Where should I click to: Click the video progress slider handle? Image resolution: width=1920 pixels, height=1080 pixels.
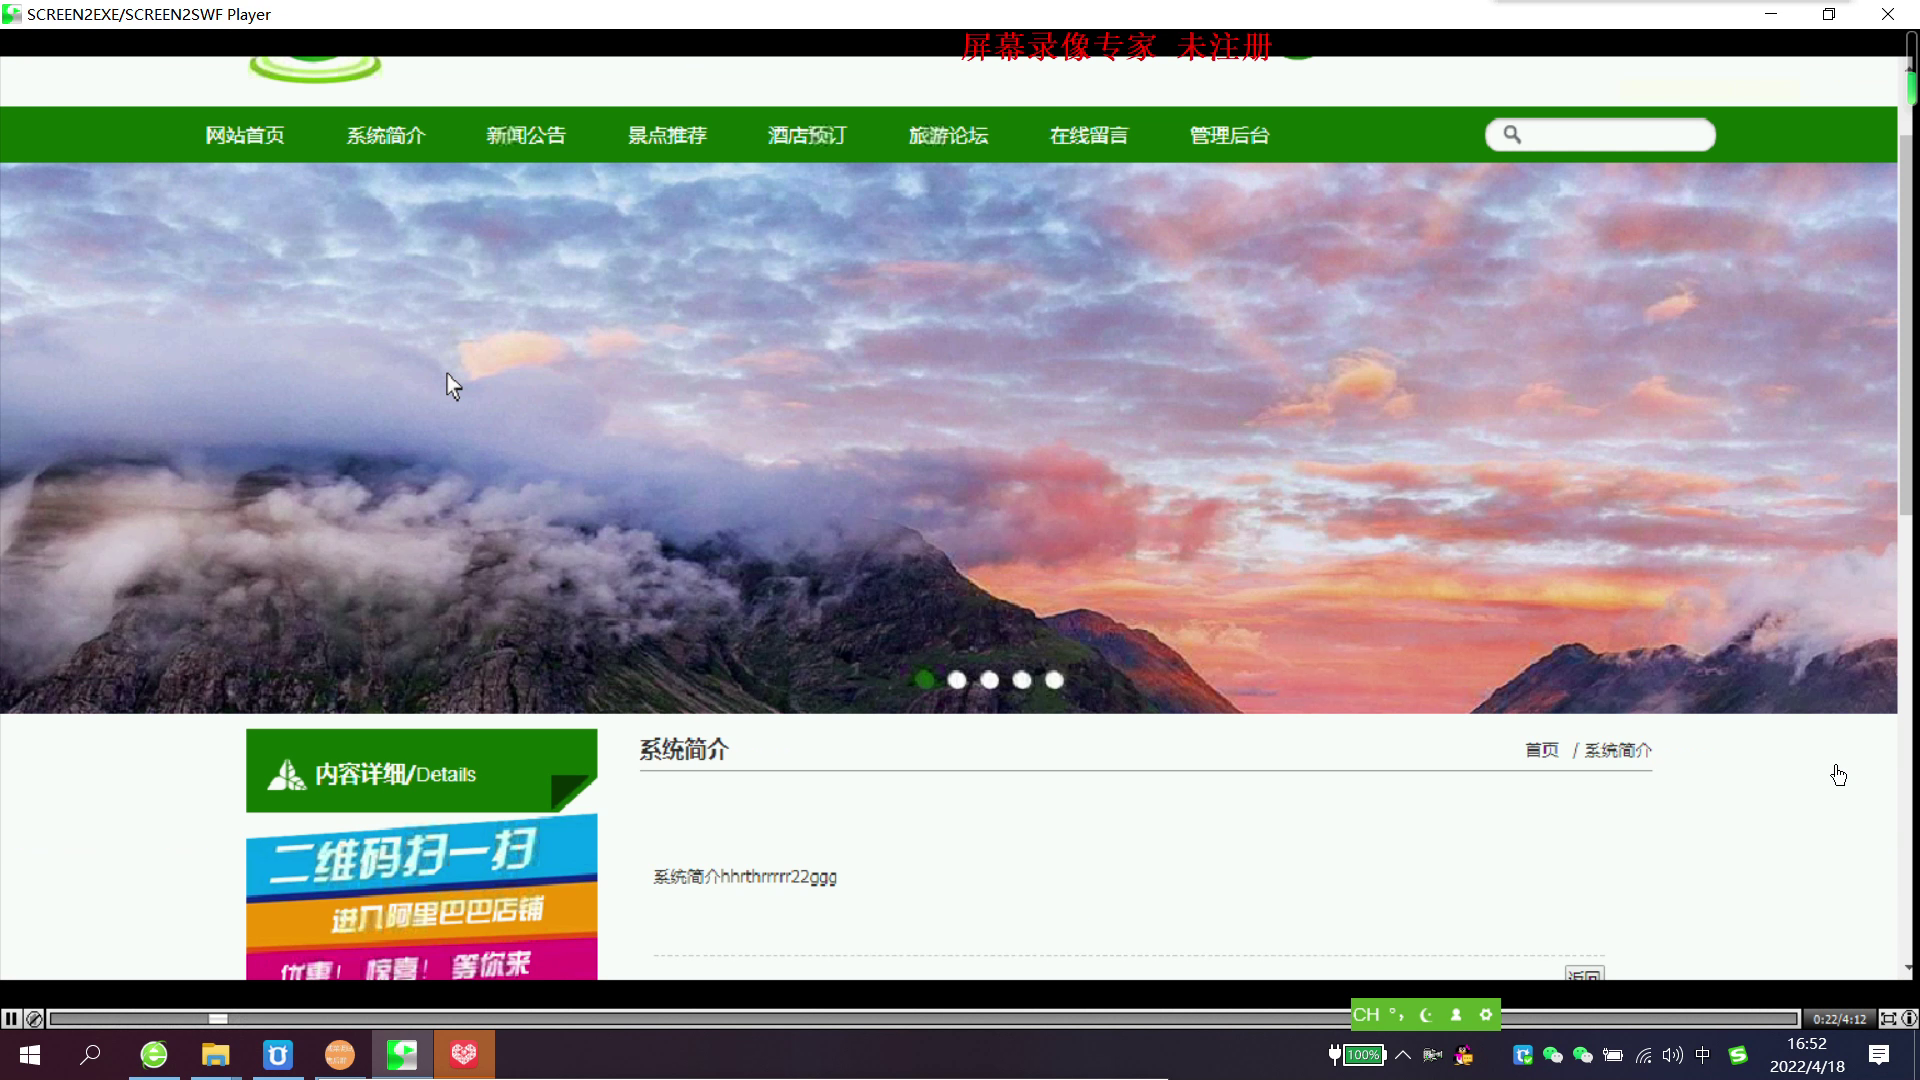pyautogui.click(x=218, y=1018)
